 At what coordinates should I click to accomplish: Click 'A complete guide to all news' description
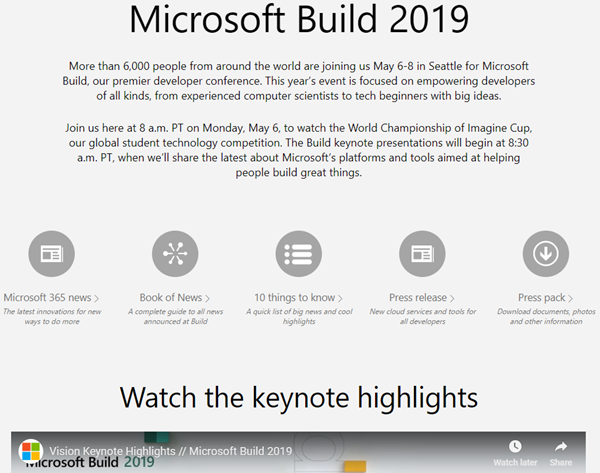(x=176, y=316)
